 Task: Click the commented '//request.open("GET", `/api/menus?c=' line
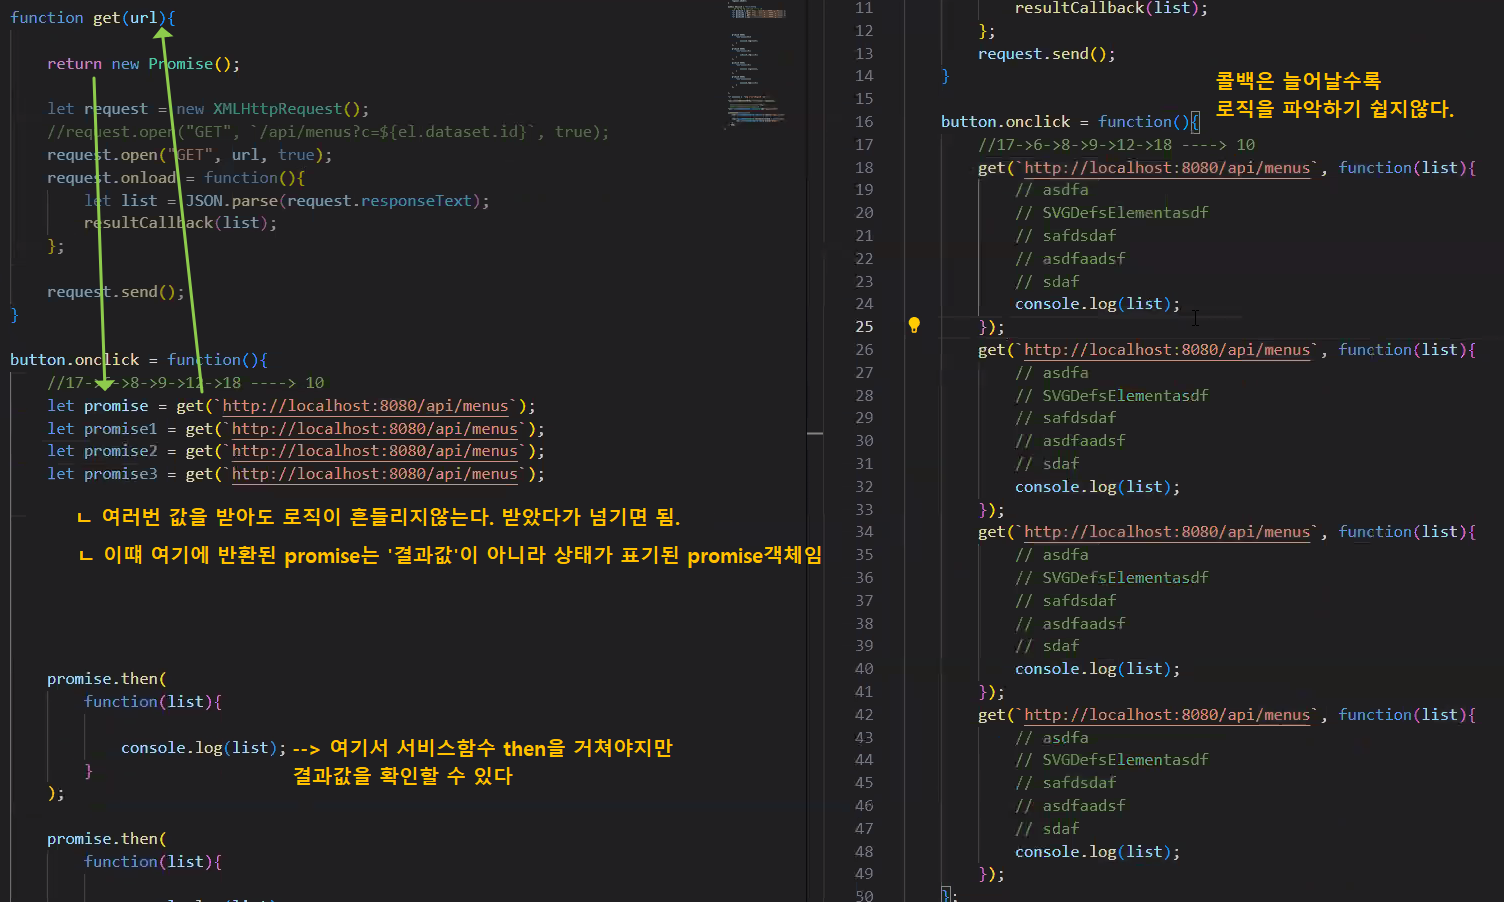tap(328, 132)
